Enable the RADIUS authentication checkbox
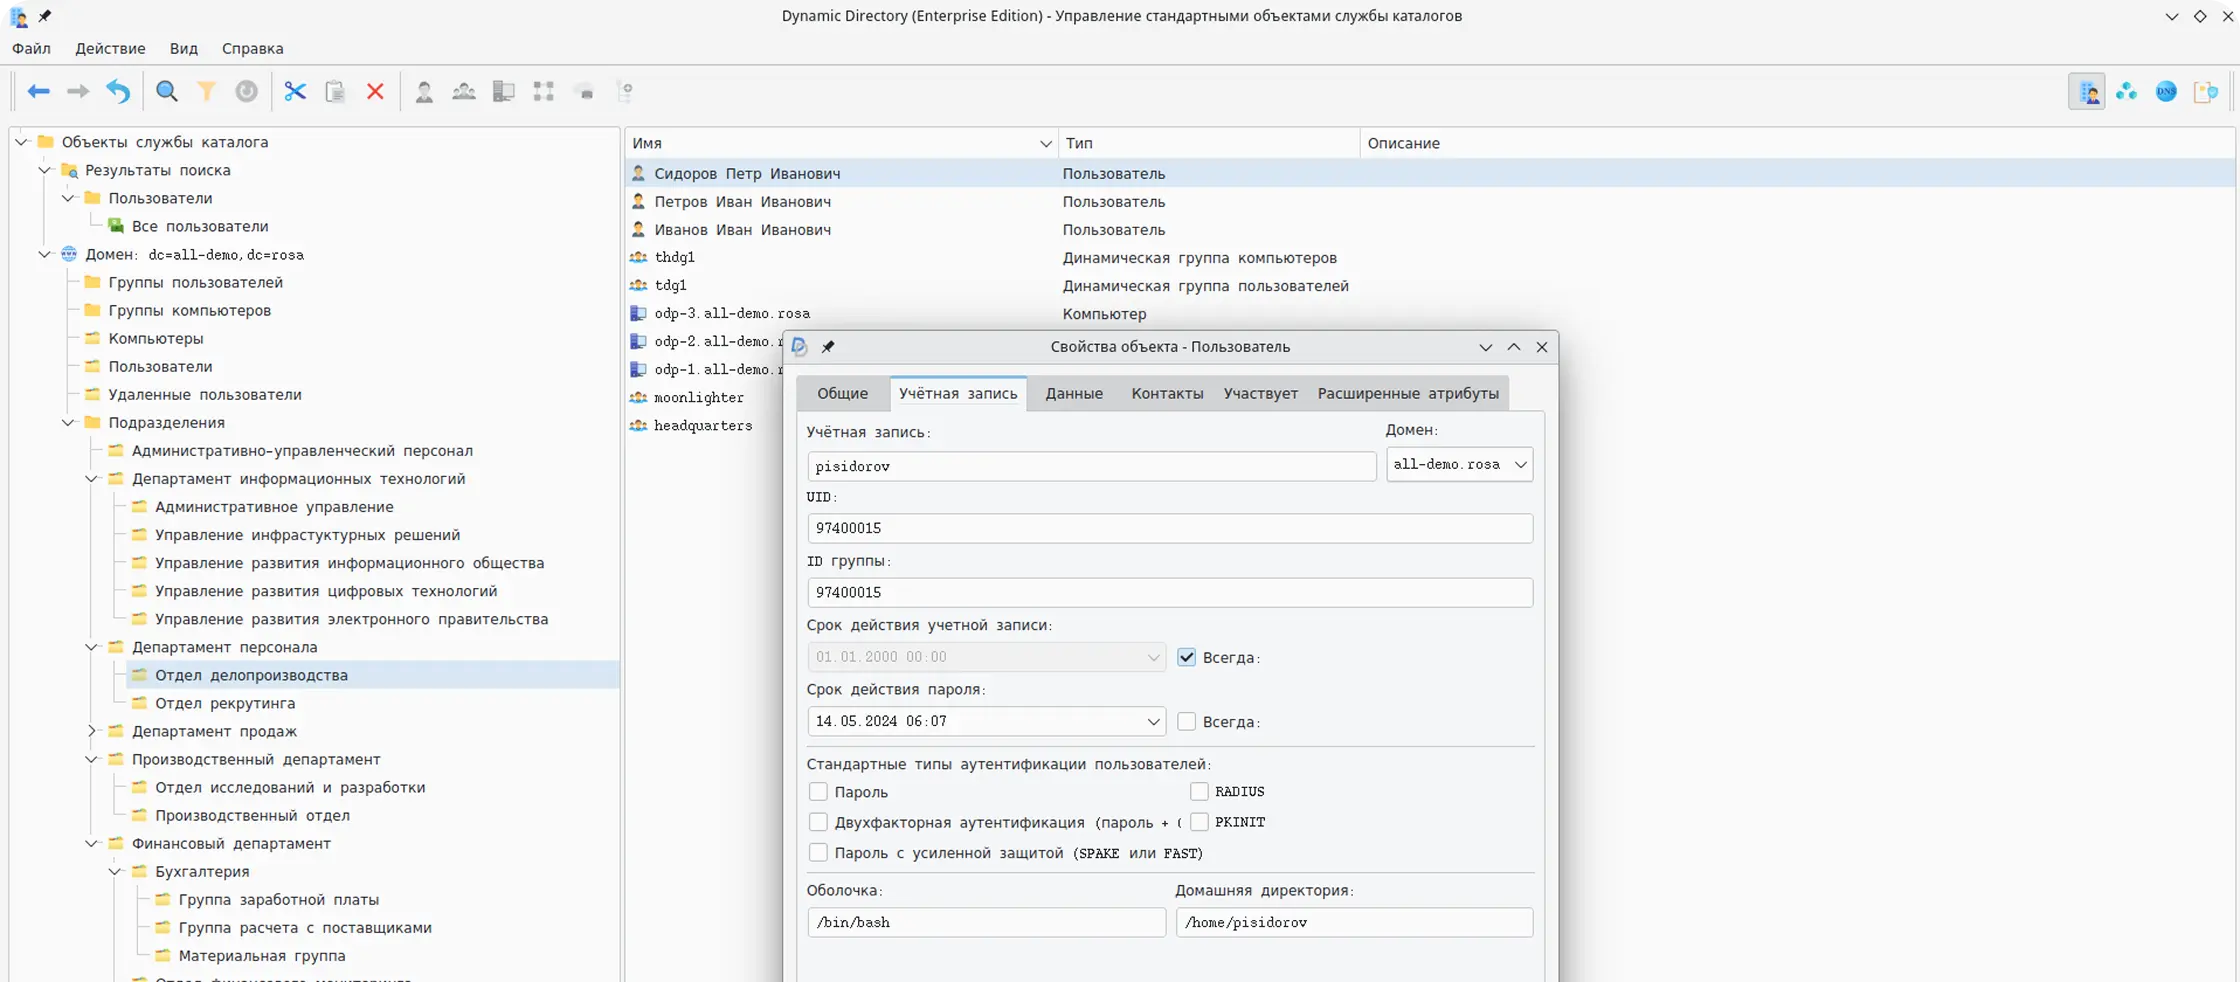The height and width of the screenshot is (982, 2240). (x=1199, y=791)
